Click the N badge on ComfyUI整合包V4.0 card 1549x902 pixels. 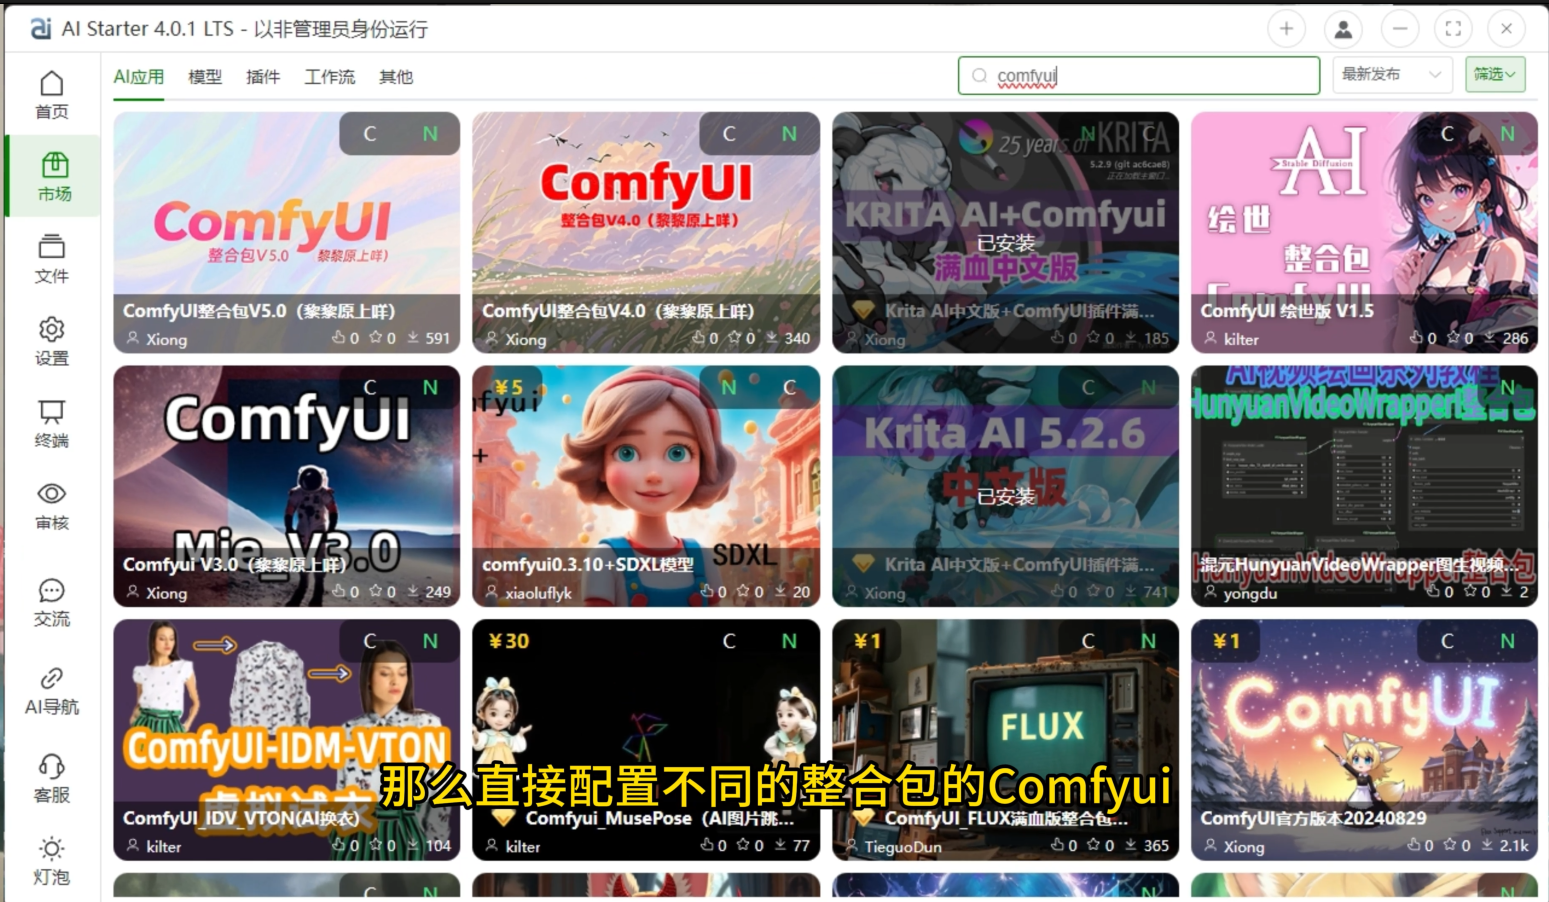coord(789,134)
